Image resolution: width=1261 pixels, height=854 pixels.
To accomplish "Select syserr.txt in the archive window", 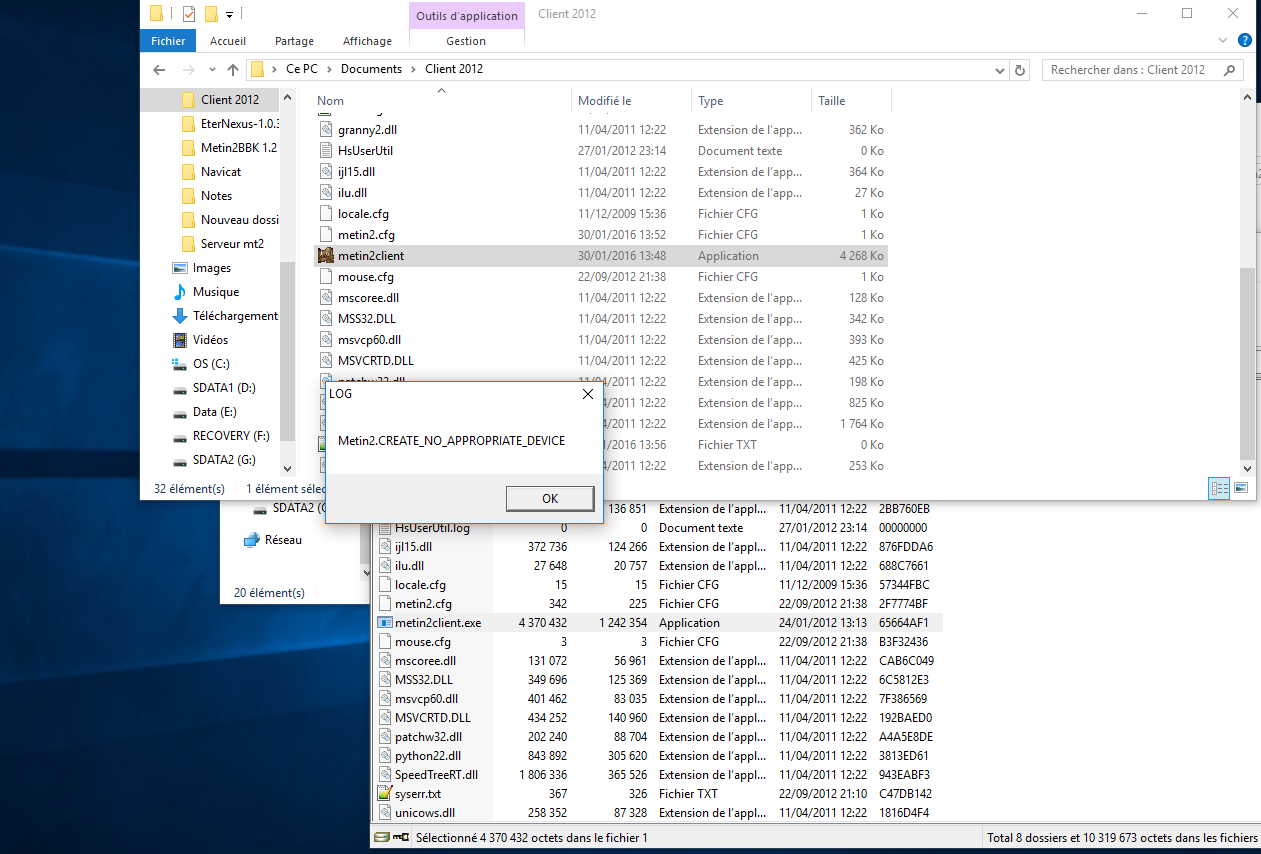I will pos(417,793).
